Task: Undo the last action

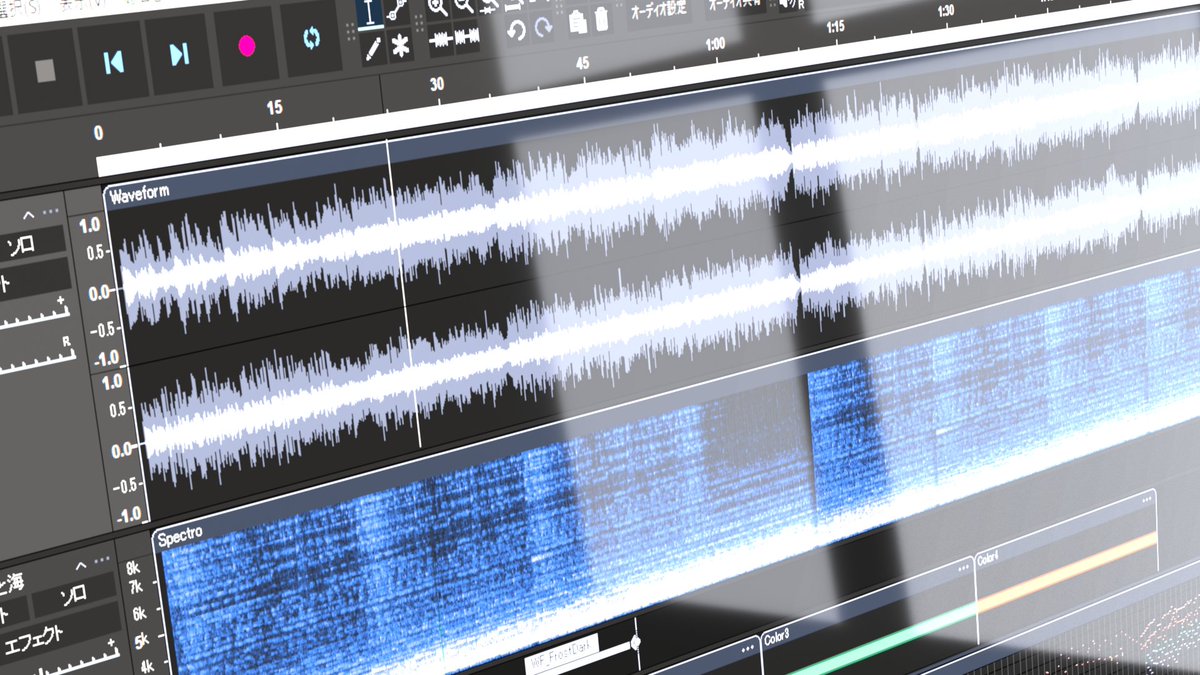Action: pos(517,30)
